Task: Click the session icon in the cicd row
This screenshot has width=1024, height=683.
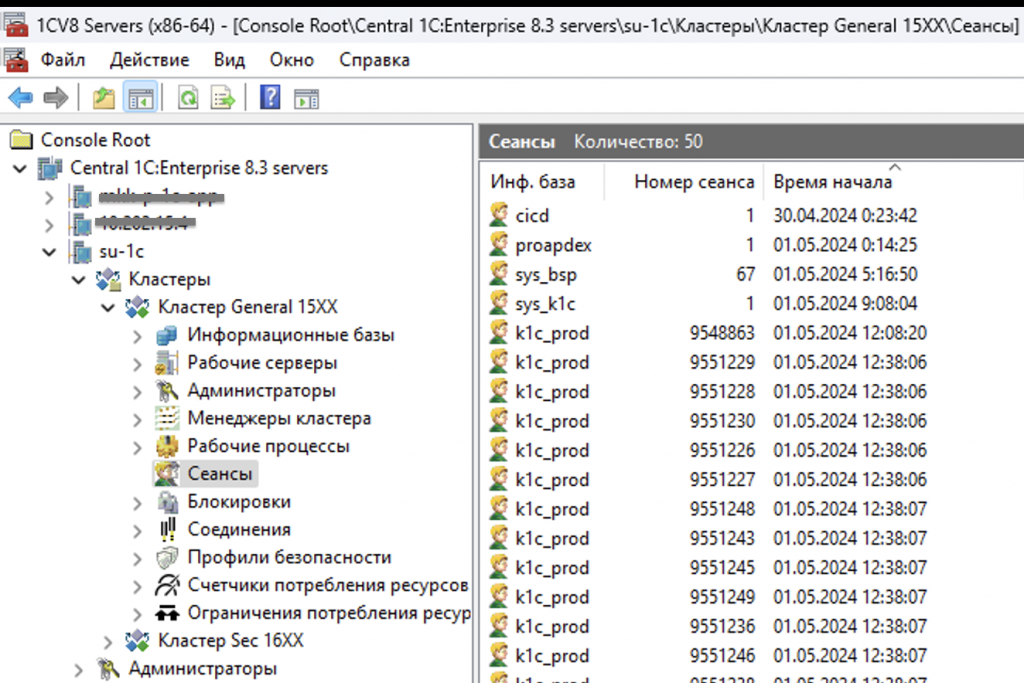Action: pyautogui.click(x=499, y=215)
